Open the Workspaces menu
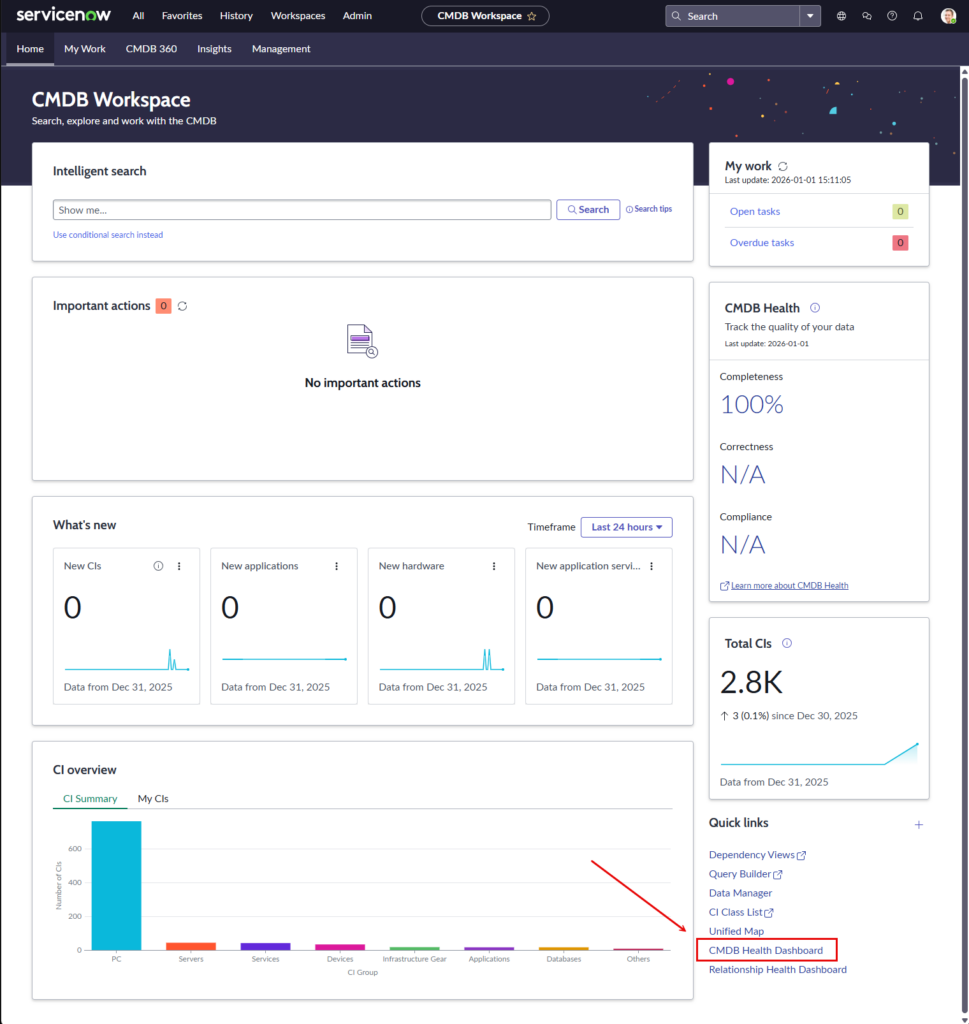Screen dimensions: 969x1024 click(x=298, y=16)
